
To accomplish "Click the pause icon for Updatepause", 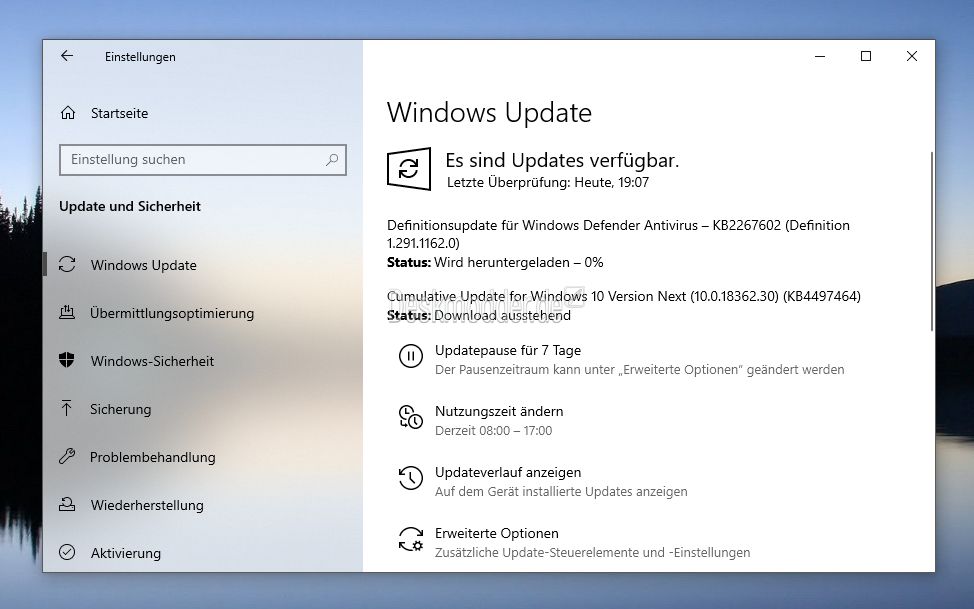I will pyautogui.click(x=411, y=357).
